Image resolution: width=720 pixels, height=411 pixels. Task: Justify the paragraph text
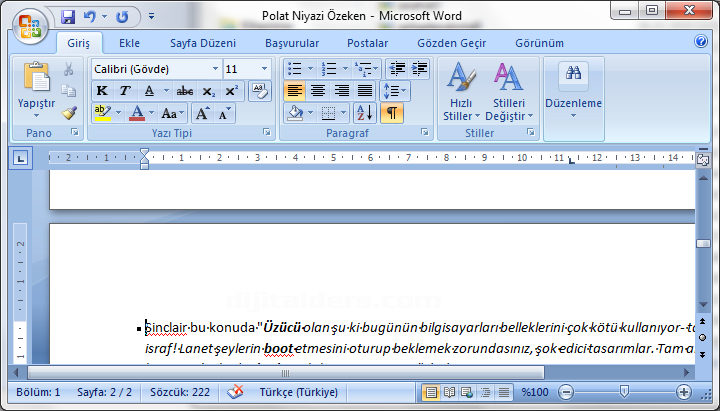pyautogui.click(x=365, y=91)
